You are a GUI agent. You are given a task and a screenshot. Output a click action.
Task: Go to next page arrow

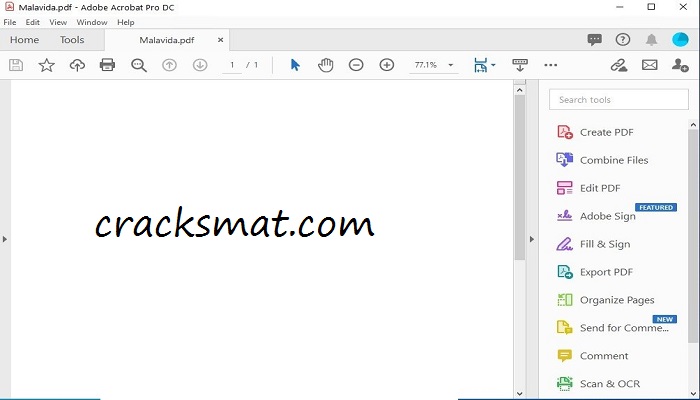pyautogui.click(x=200, y=65)
